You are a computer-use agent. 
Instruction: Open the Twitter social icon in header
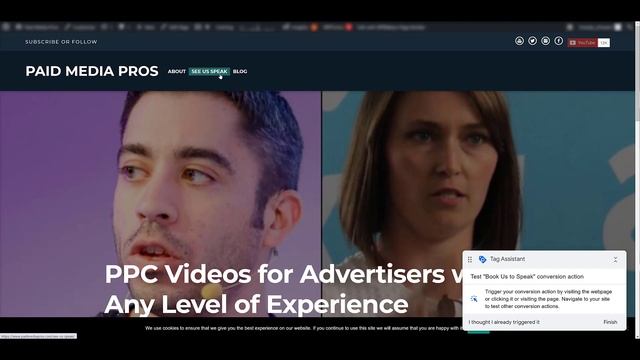[x=532, y=41]
